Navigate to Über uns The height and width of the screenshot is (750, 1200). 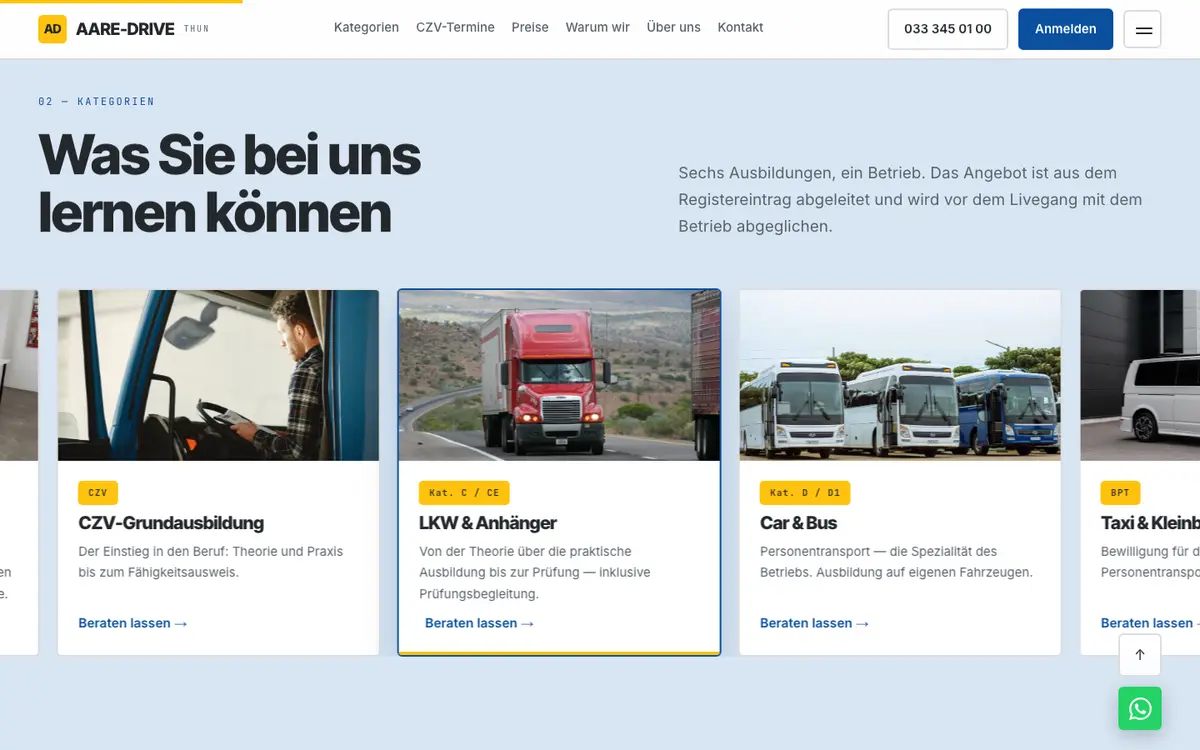point(674,28)
